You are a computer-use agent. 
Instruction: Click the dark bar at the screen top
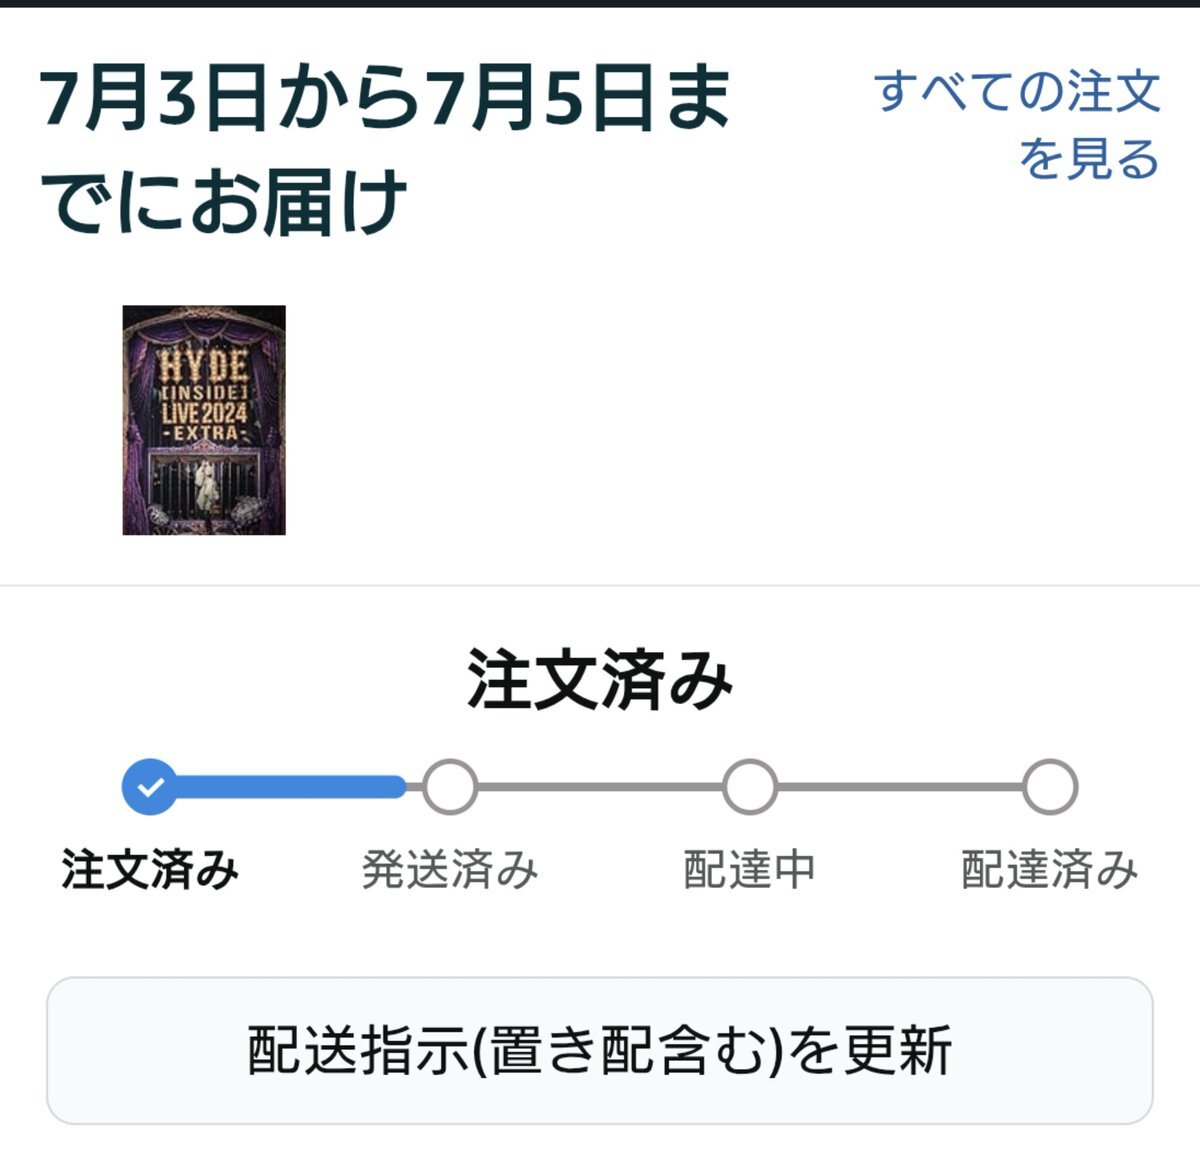tap(600, 4)
